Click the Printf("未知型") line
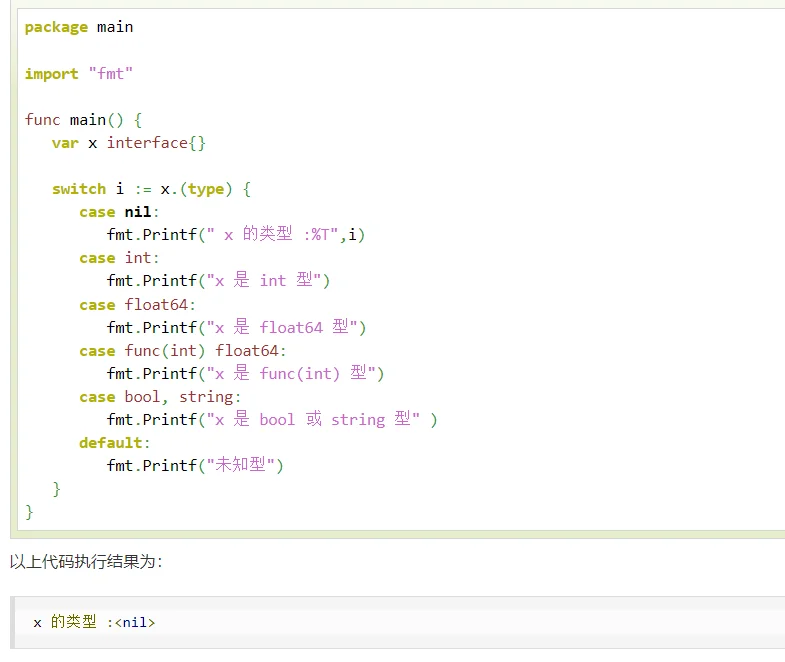Viewport: 785px width, 662px height. 195,465
